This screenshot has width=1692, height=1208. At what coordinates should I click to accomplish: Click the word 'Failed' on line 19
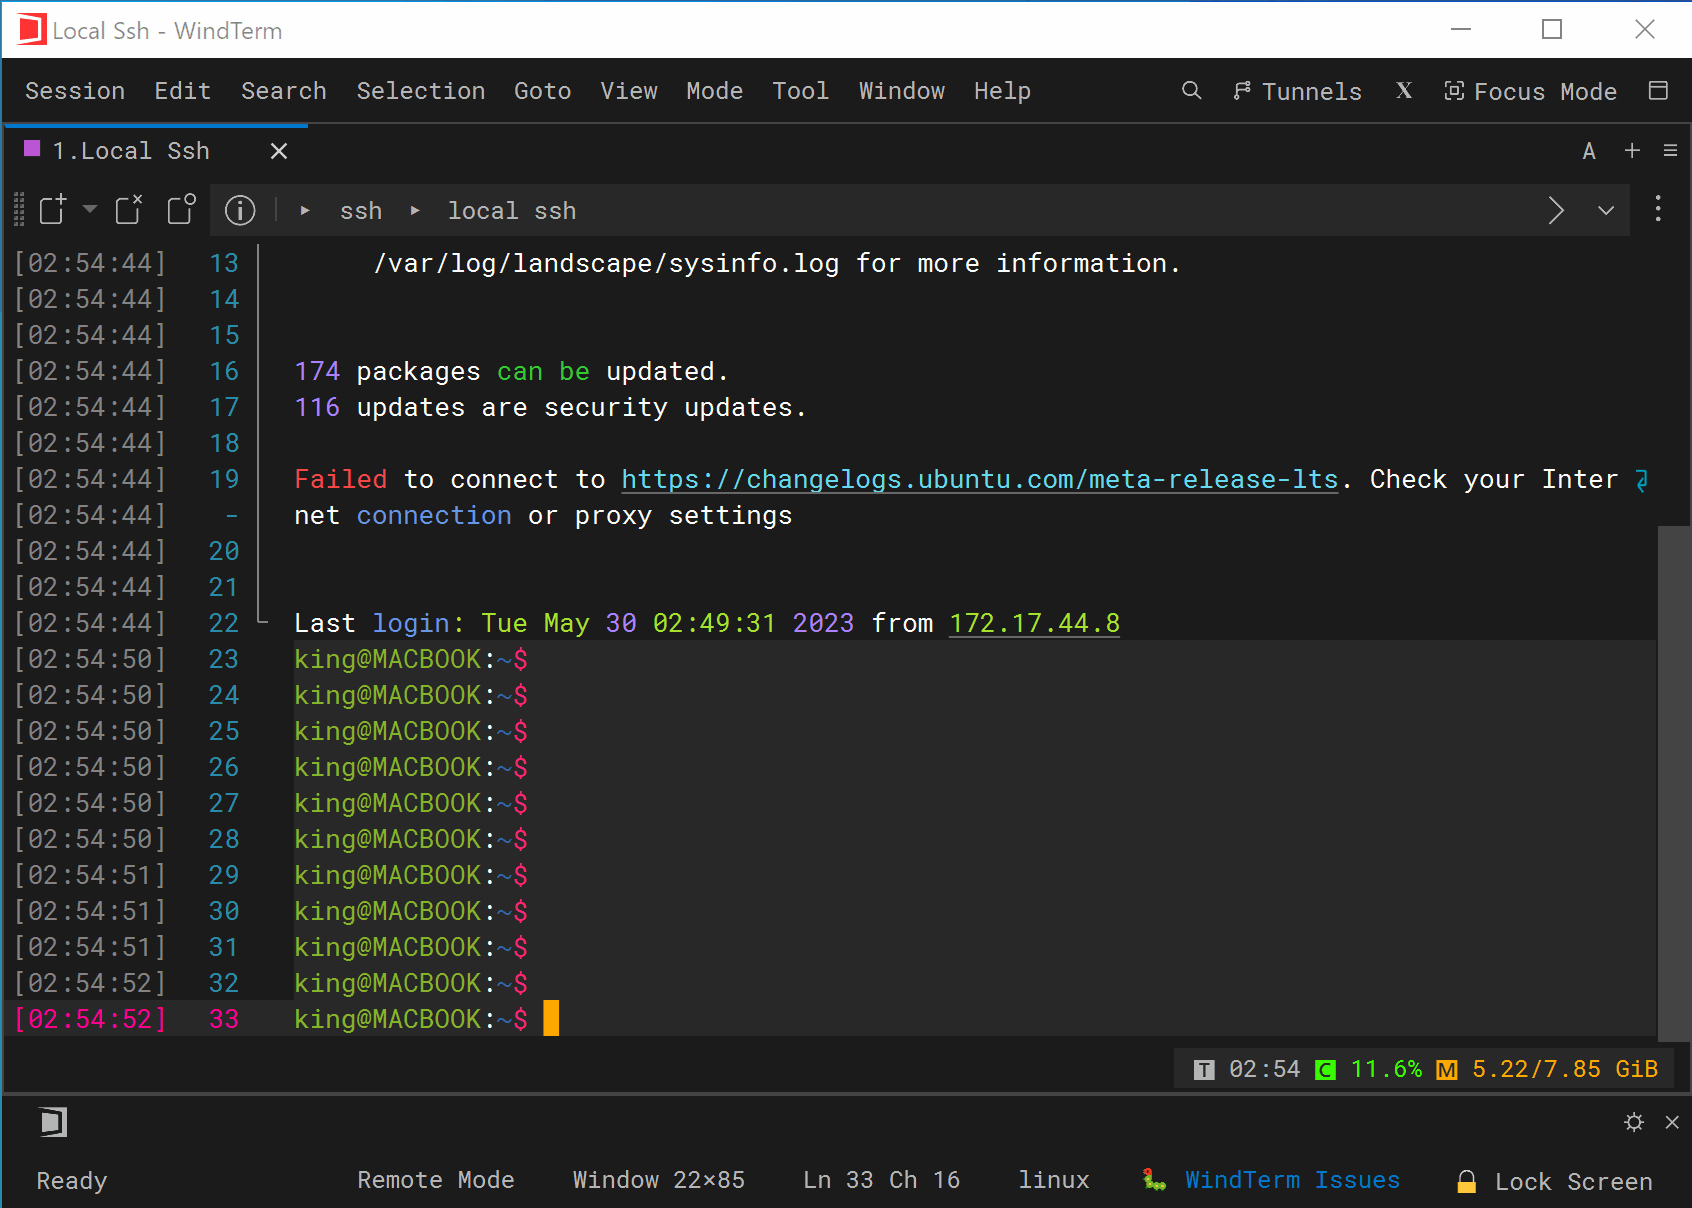[340, 480]
